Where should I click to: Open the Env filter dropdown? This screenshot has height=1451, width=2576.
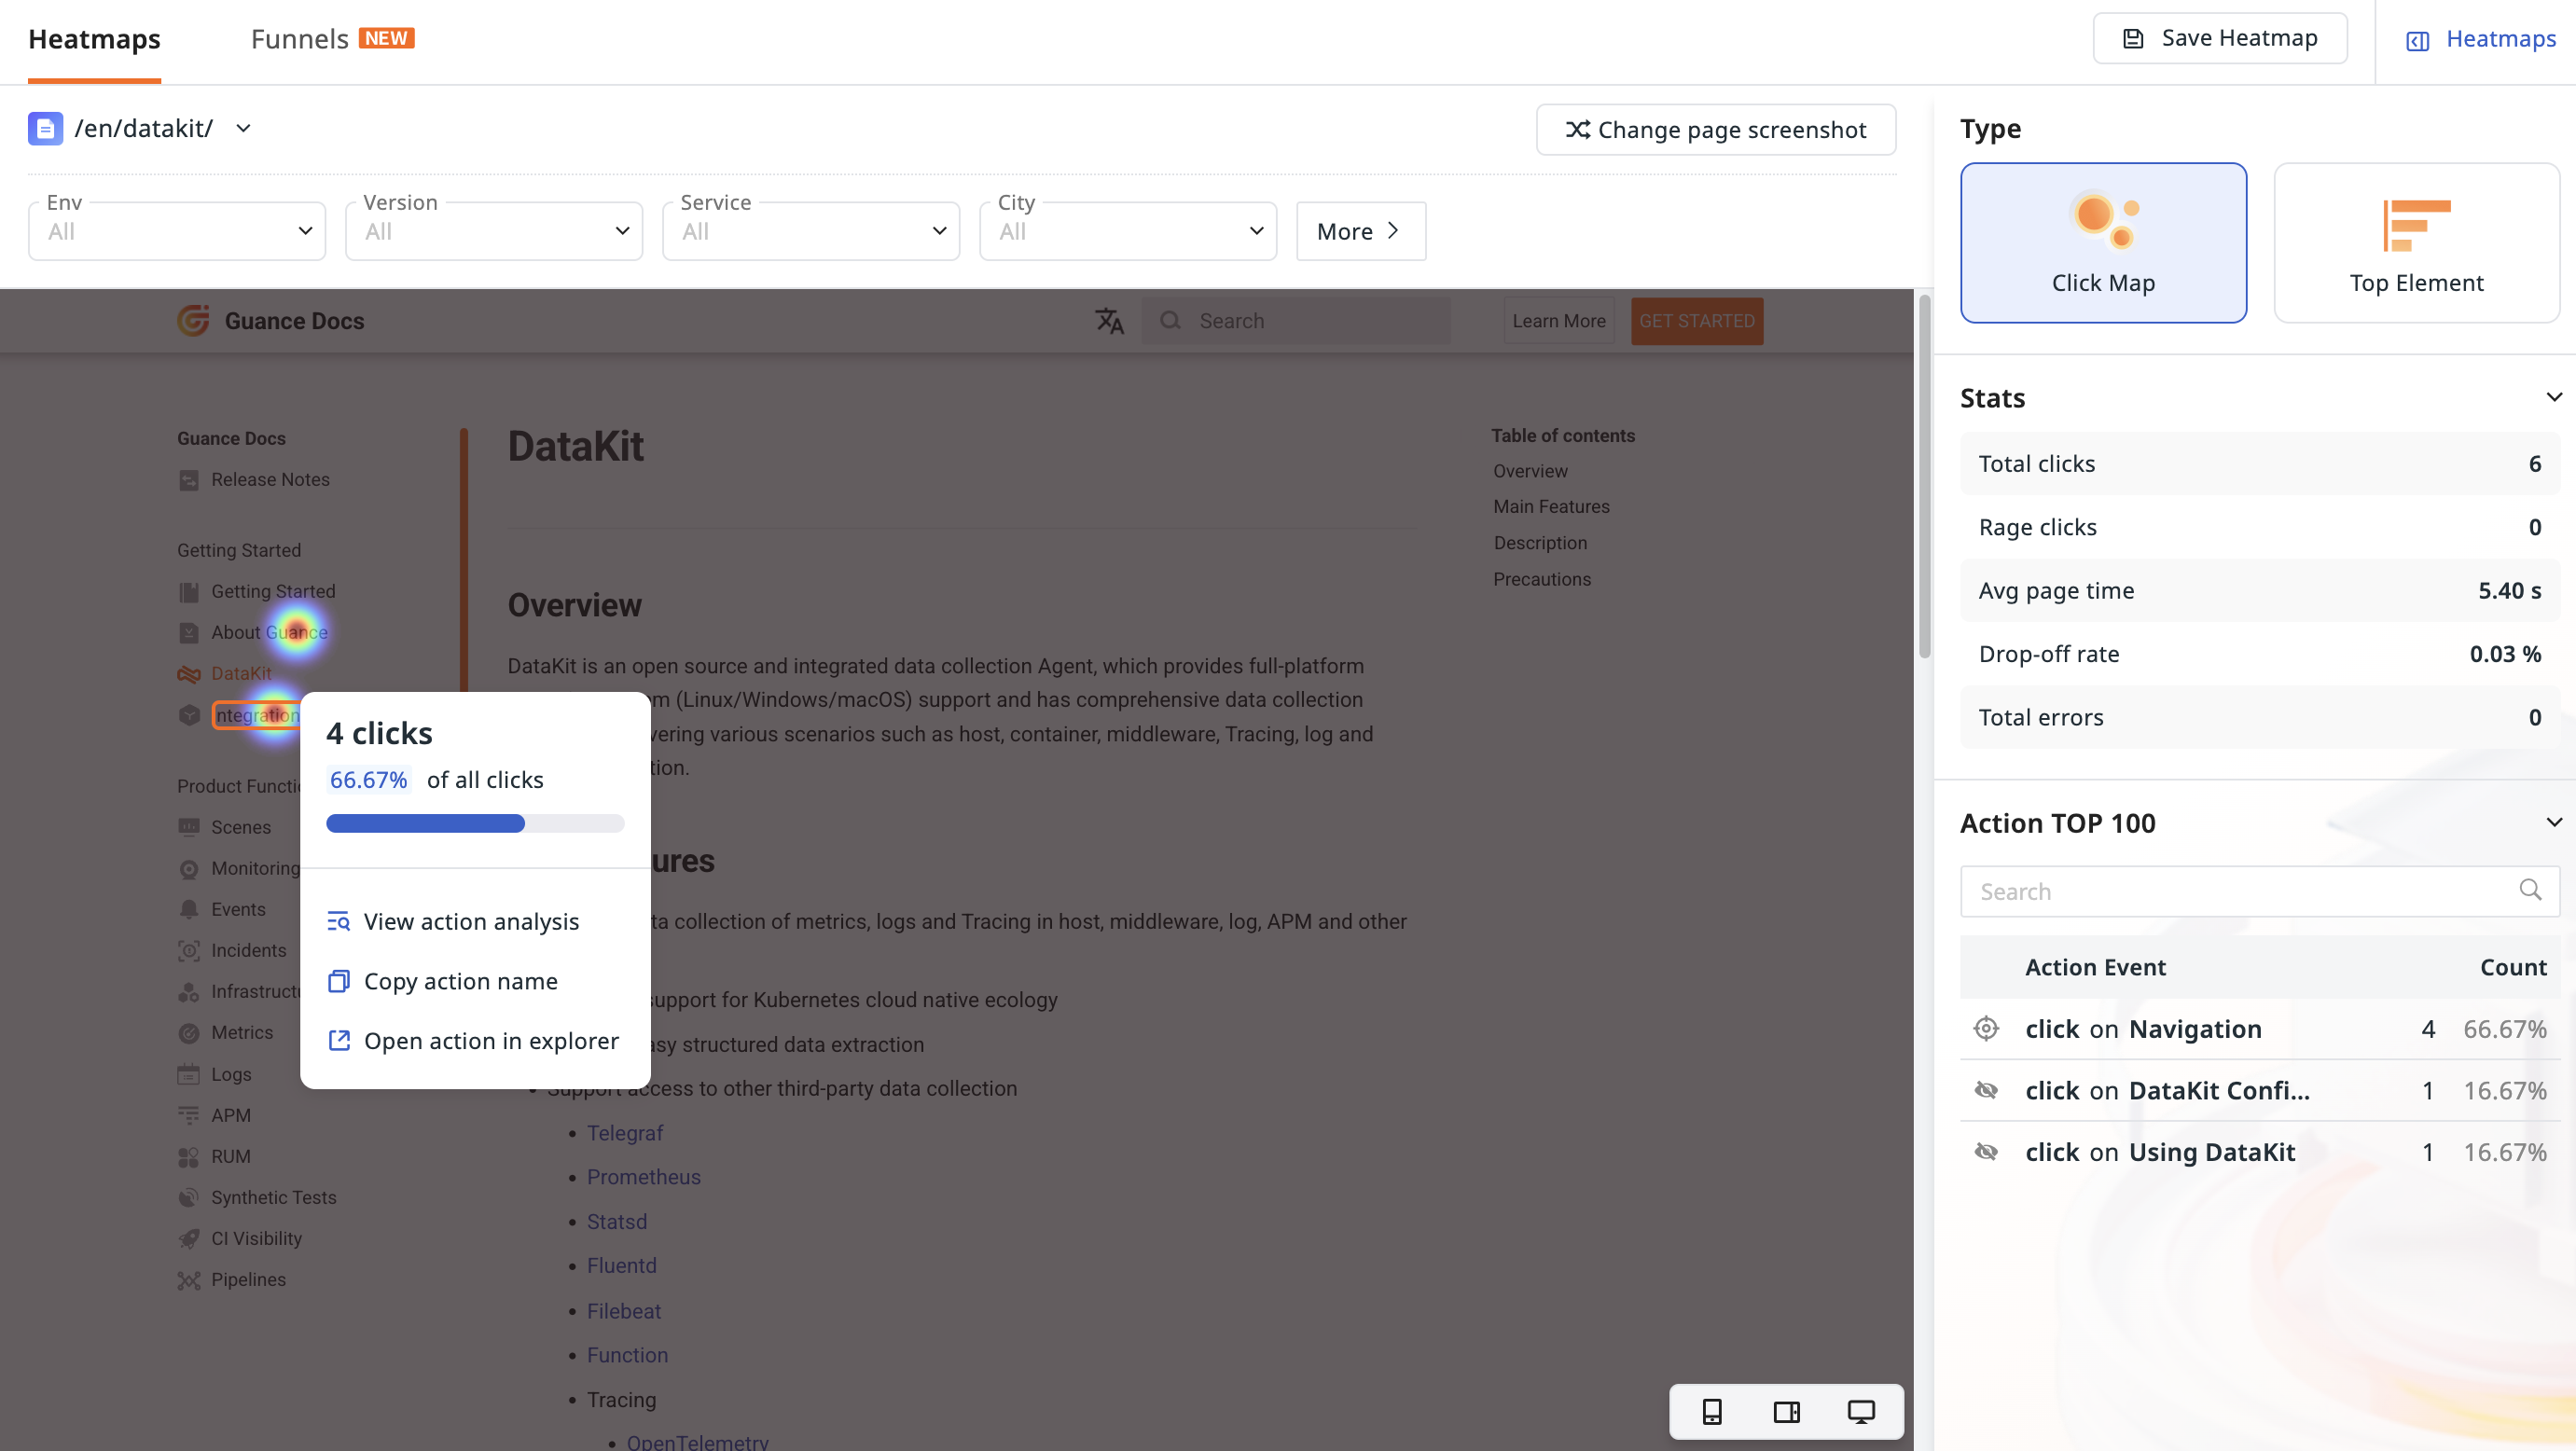pos(177,231)
